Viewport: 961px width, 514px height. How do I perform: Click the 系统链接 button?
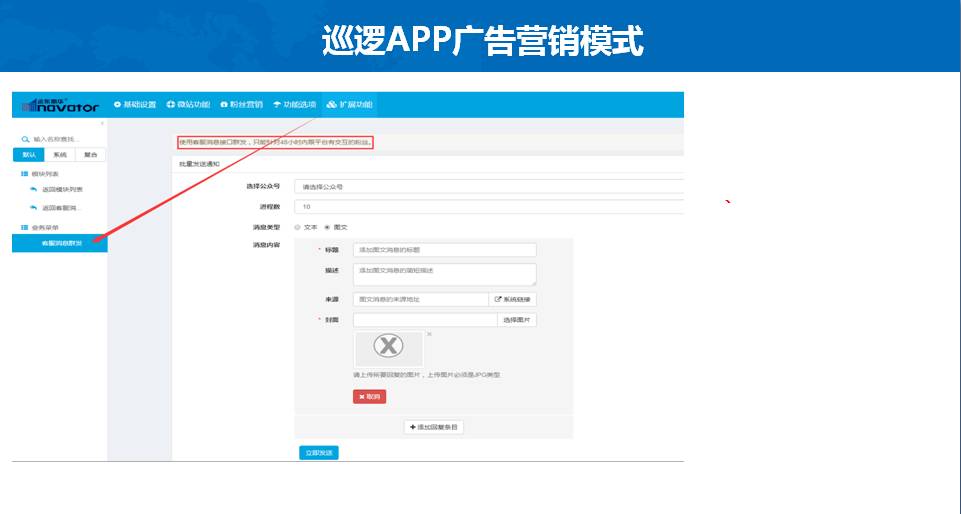(513, 299)
